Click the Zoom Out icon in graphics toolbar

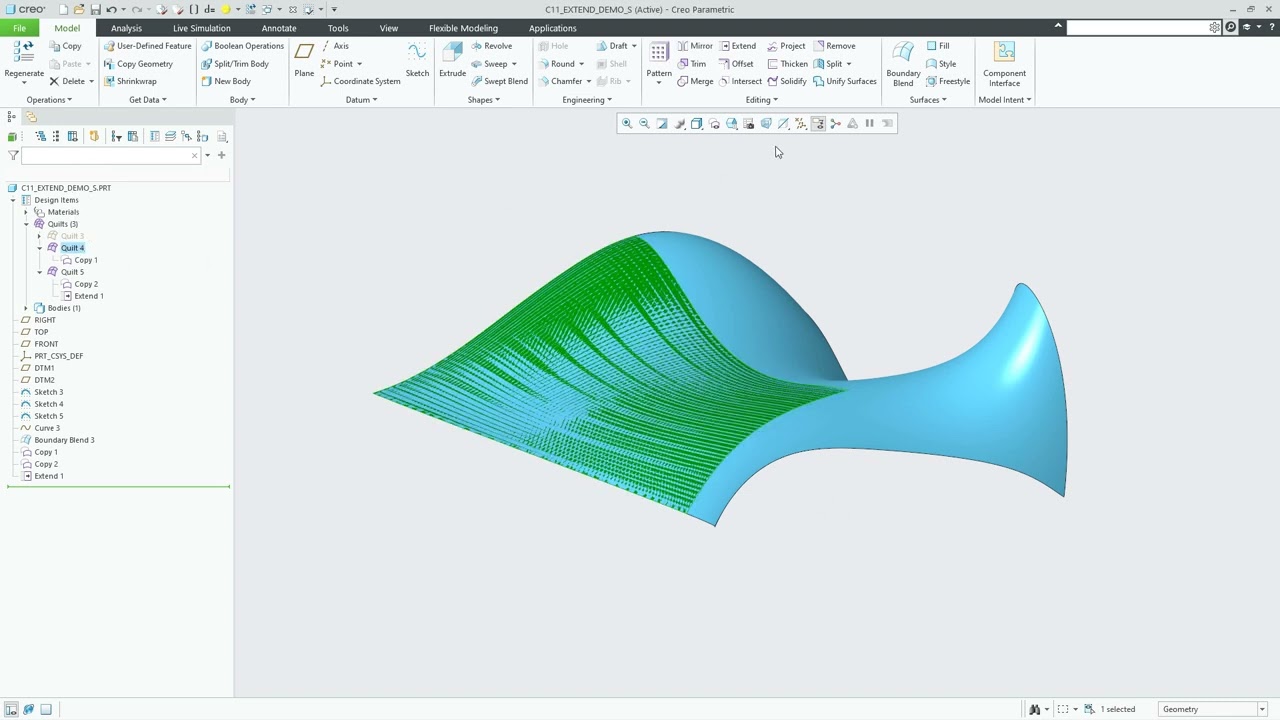pos(644,124)
